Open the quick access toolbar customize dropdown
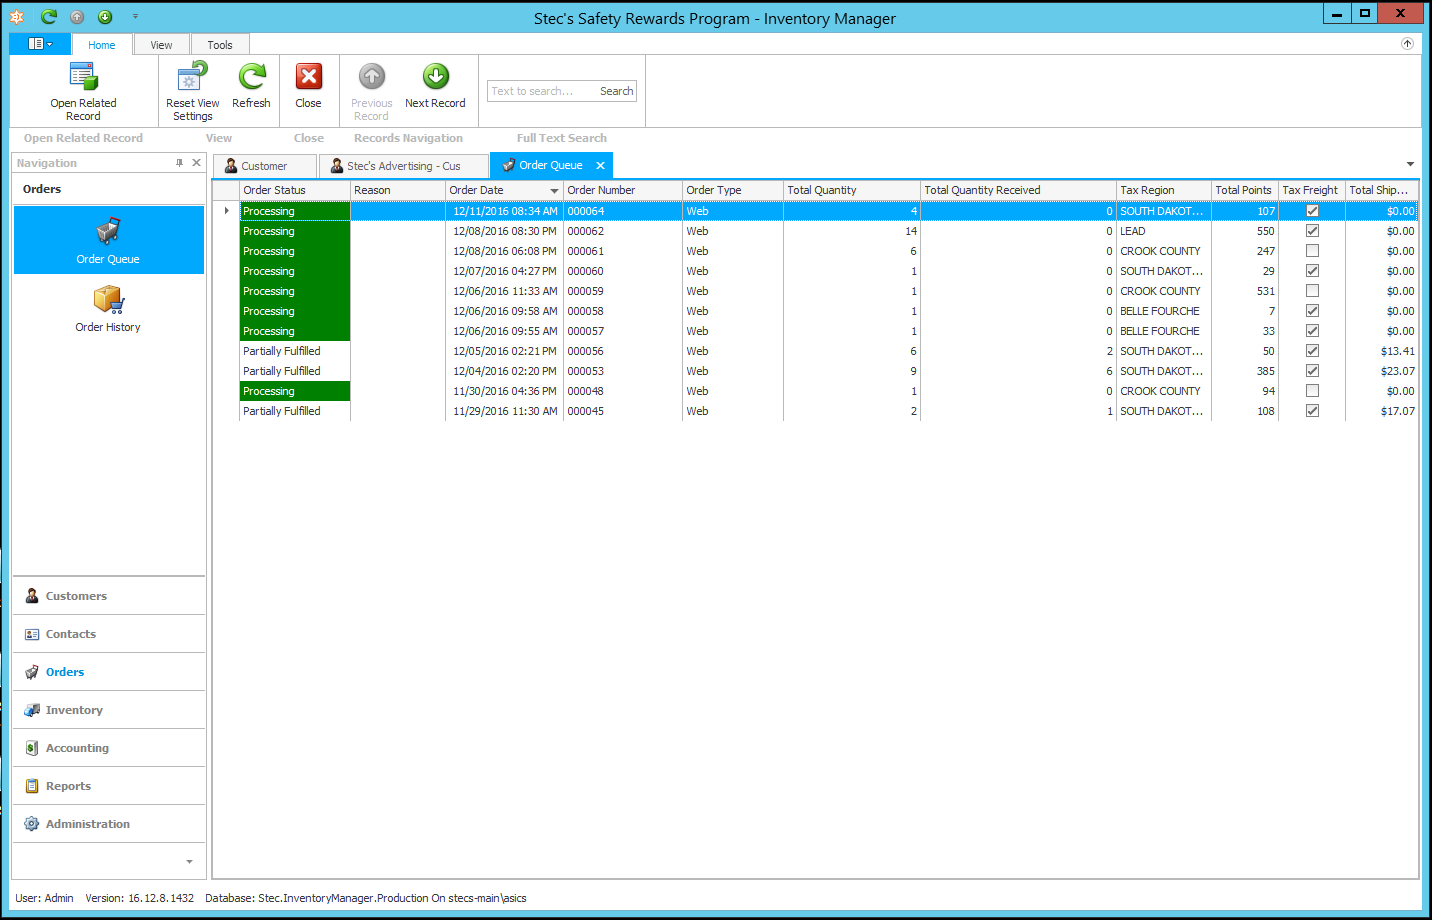The image size is (1432, 920). point(135,16)
